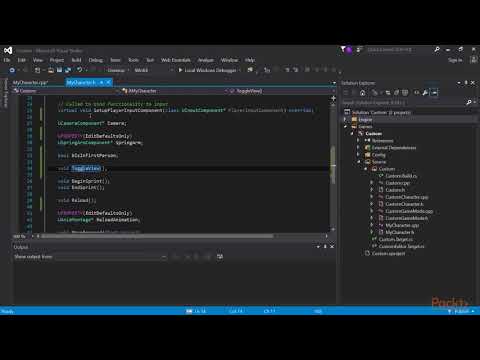
Task: Toggle Show All Files in Solution Explorer
Action: pos(405,93)
